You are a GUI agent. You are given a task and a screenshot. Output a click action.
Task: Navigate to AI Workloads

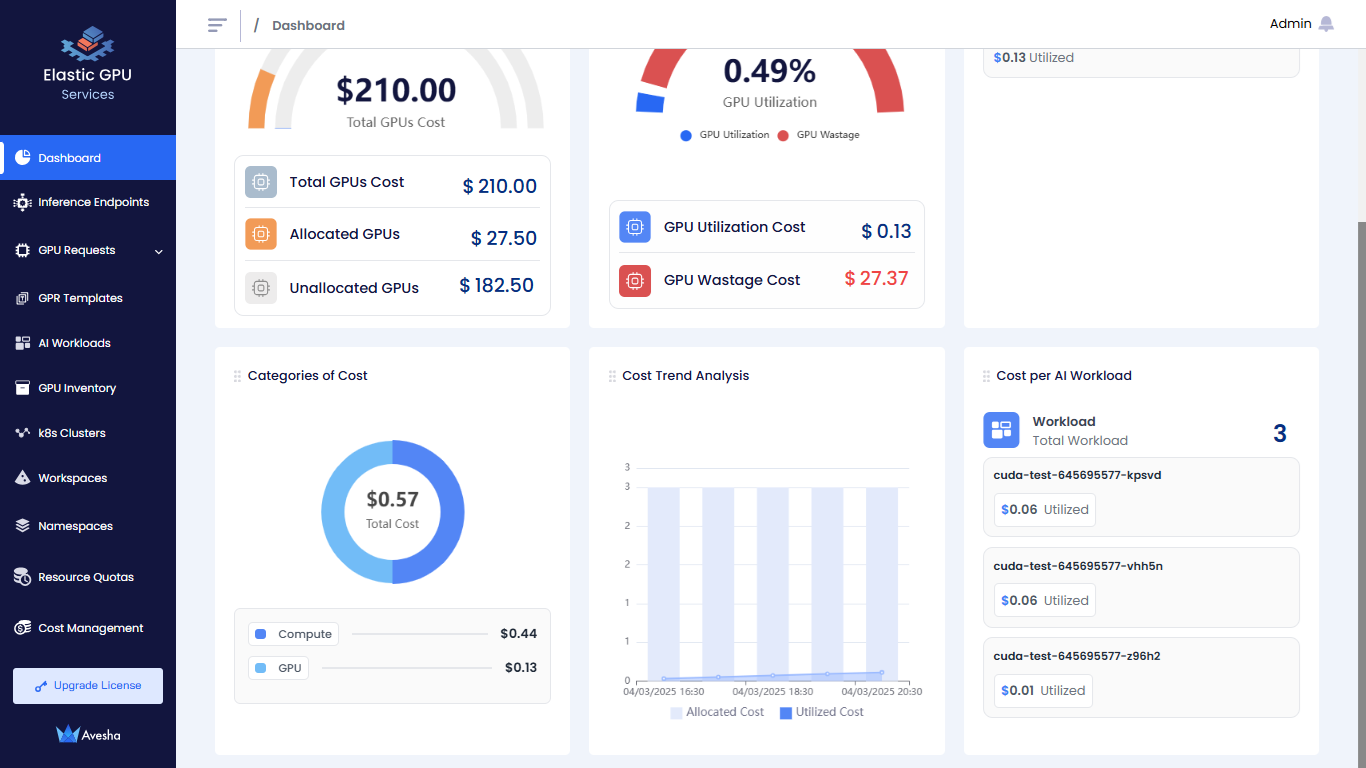coord(88,343)
